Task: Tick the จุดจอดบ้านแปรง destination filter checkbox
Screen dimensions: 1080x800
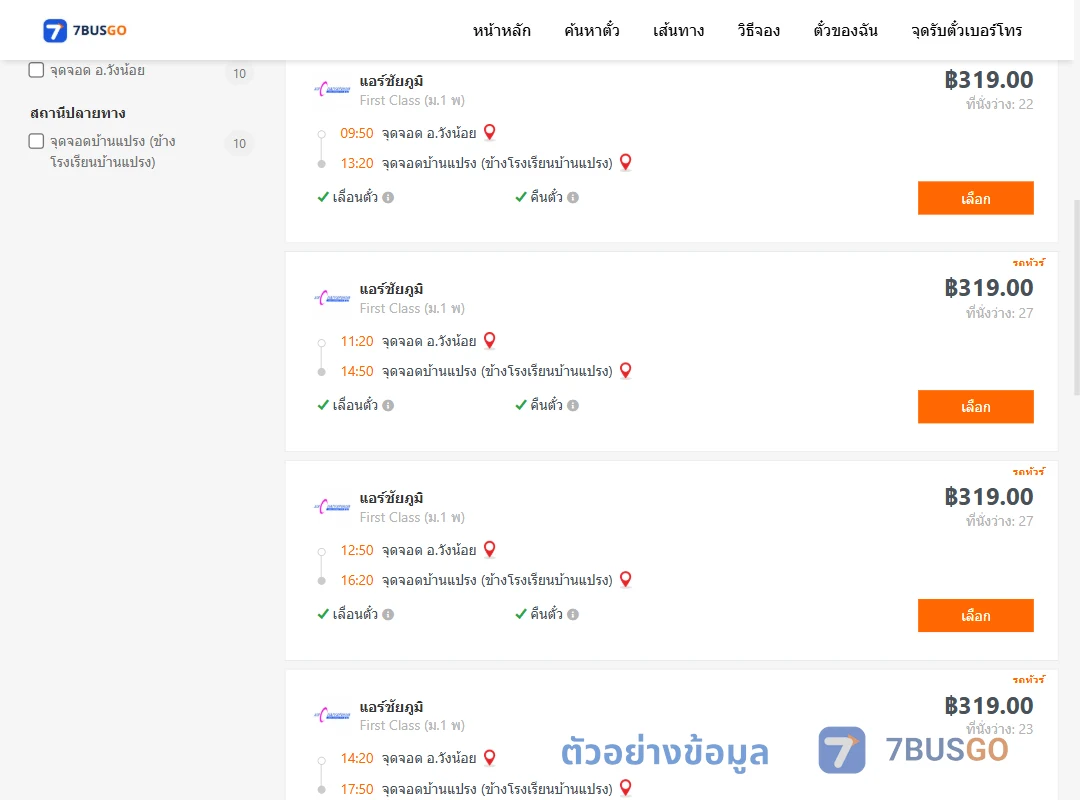Action: pyautogui.click(x=37, y=141)
